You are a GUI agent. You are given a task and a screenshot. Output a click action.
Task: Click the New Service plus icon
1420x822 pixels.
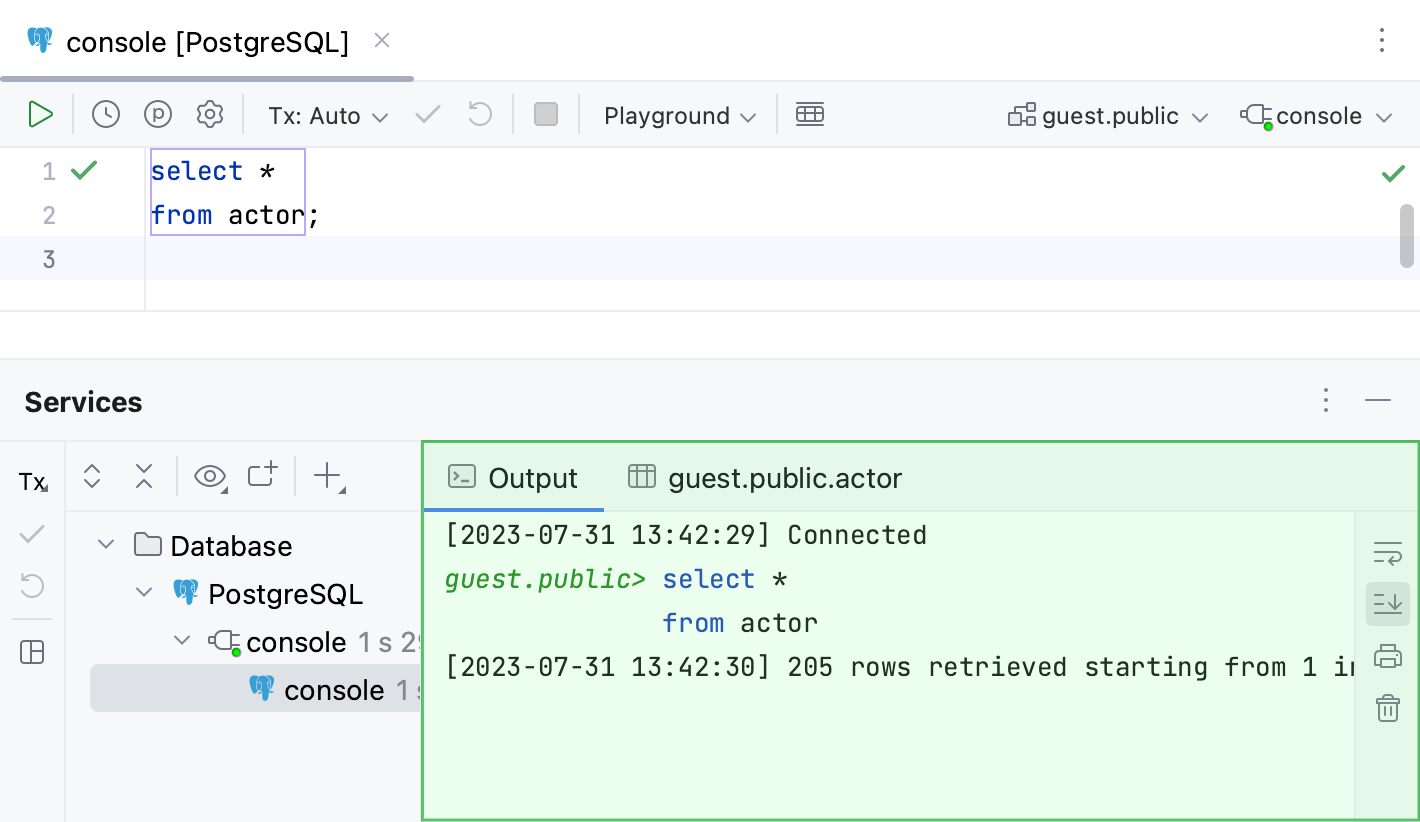(328, 477)
